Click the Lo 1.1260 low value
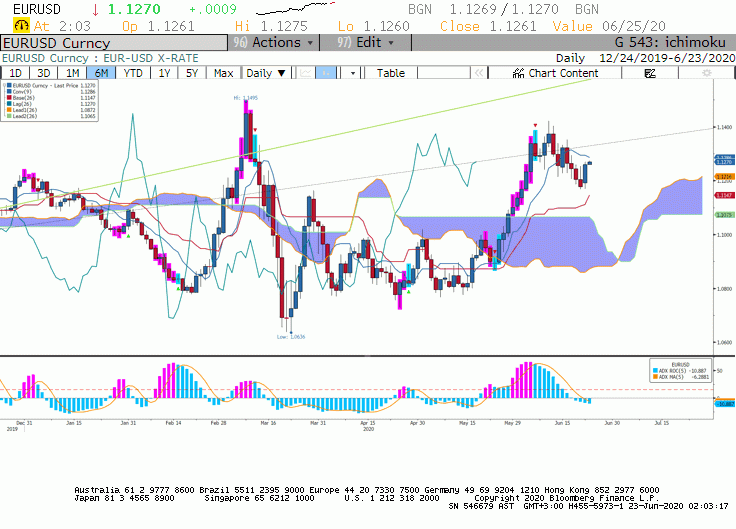The height and width of the screenshot is (529, 736). (374, 26)
